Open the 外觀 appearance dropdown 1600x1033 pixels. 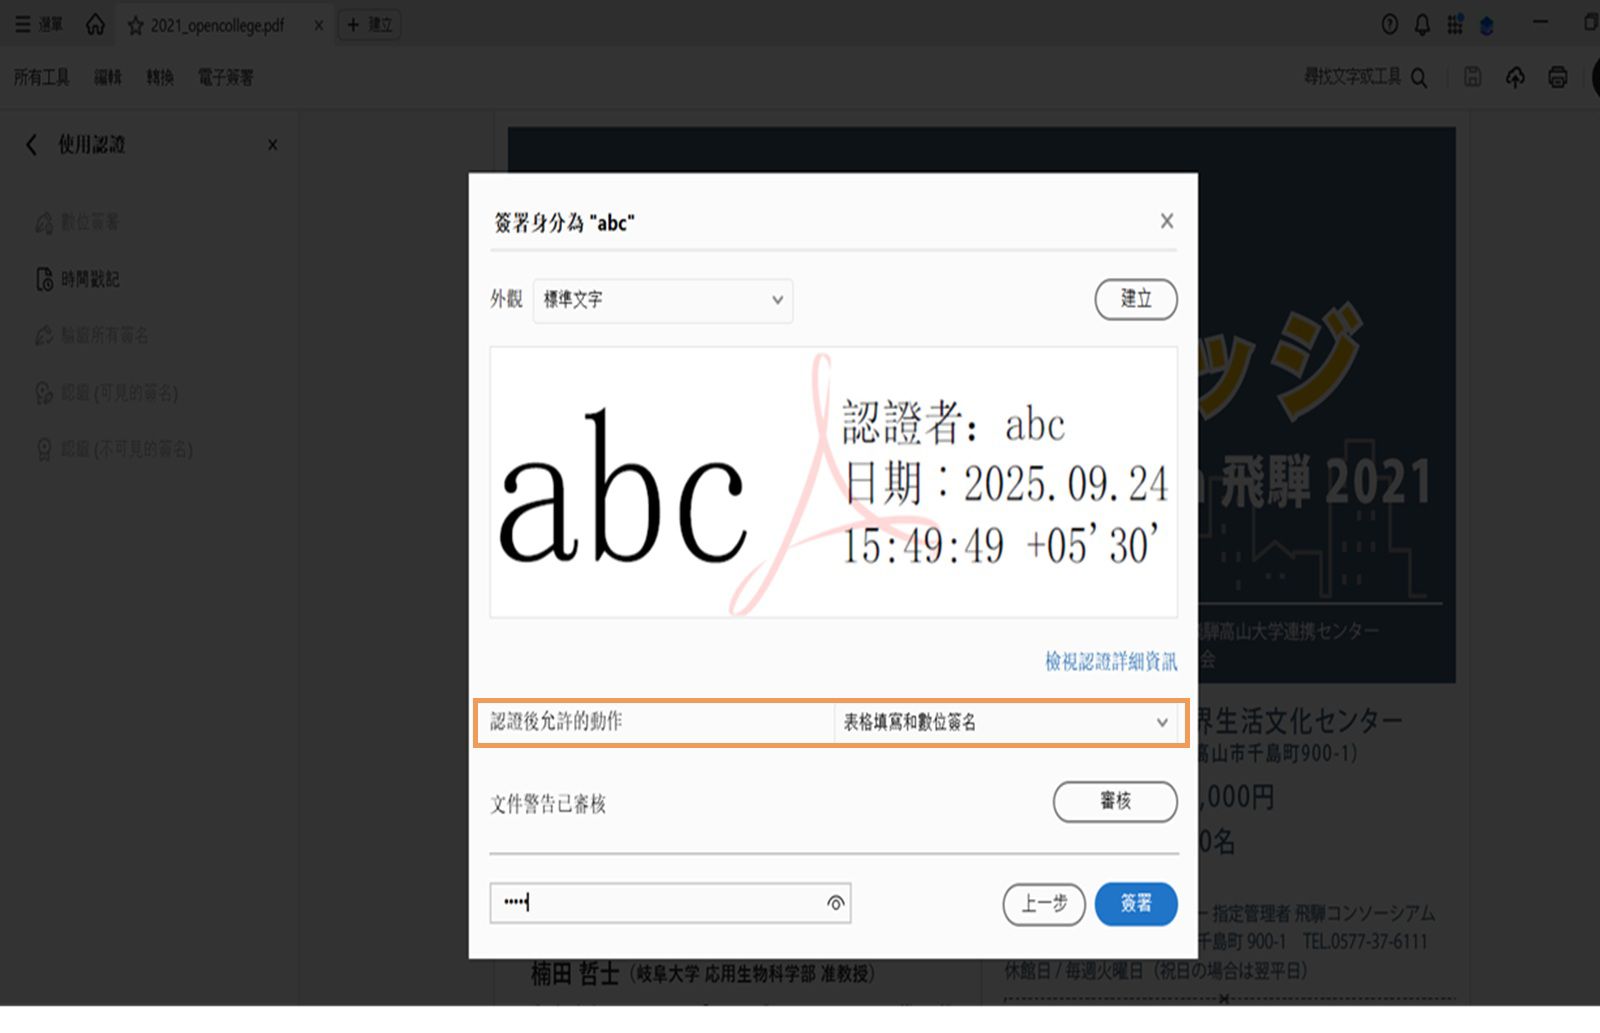662,300
